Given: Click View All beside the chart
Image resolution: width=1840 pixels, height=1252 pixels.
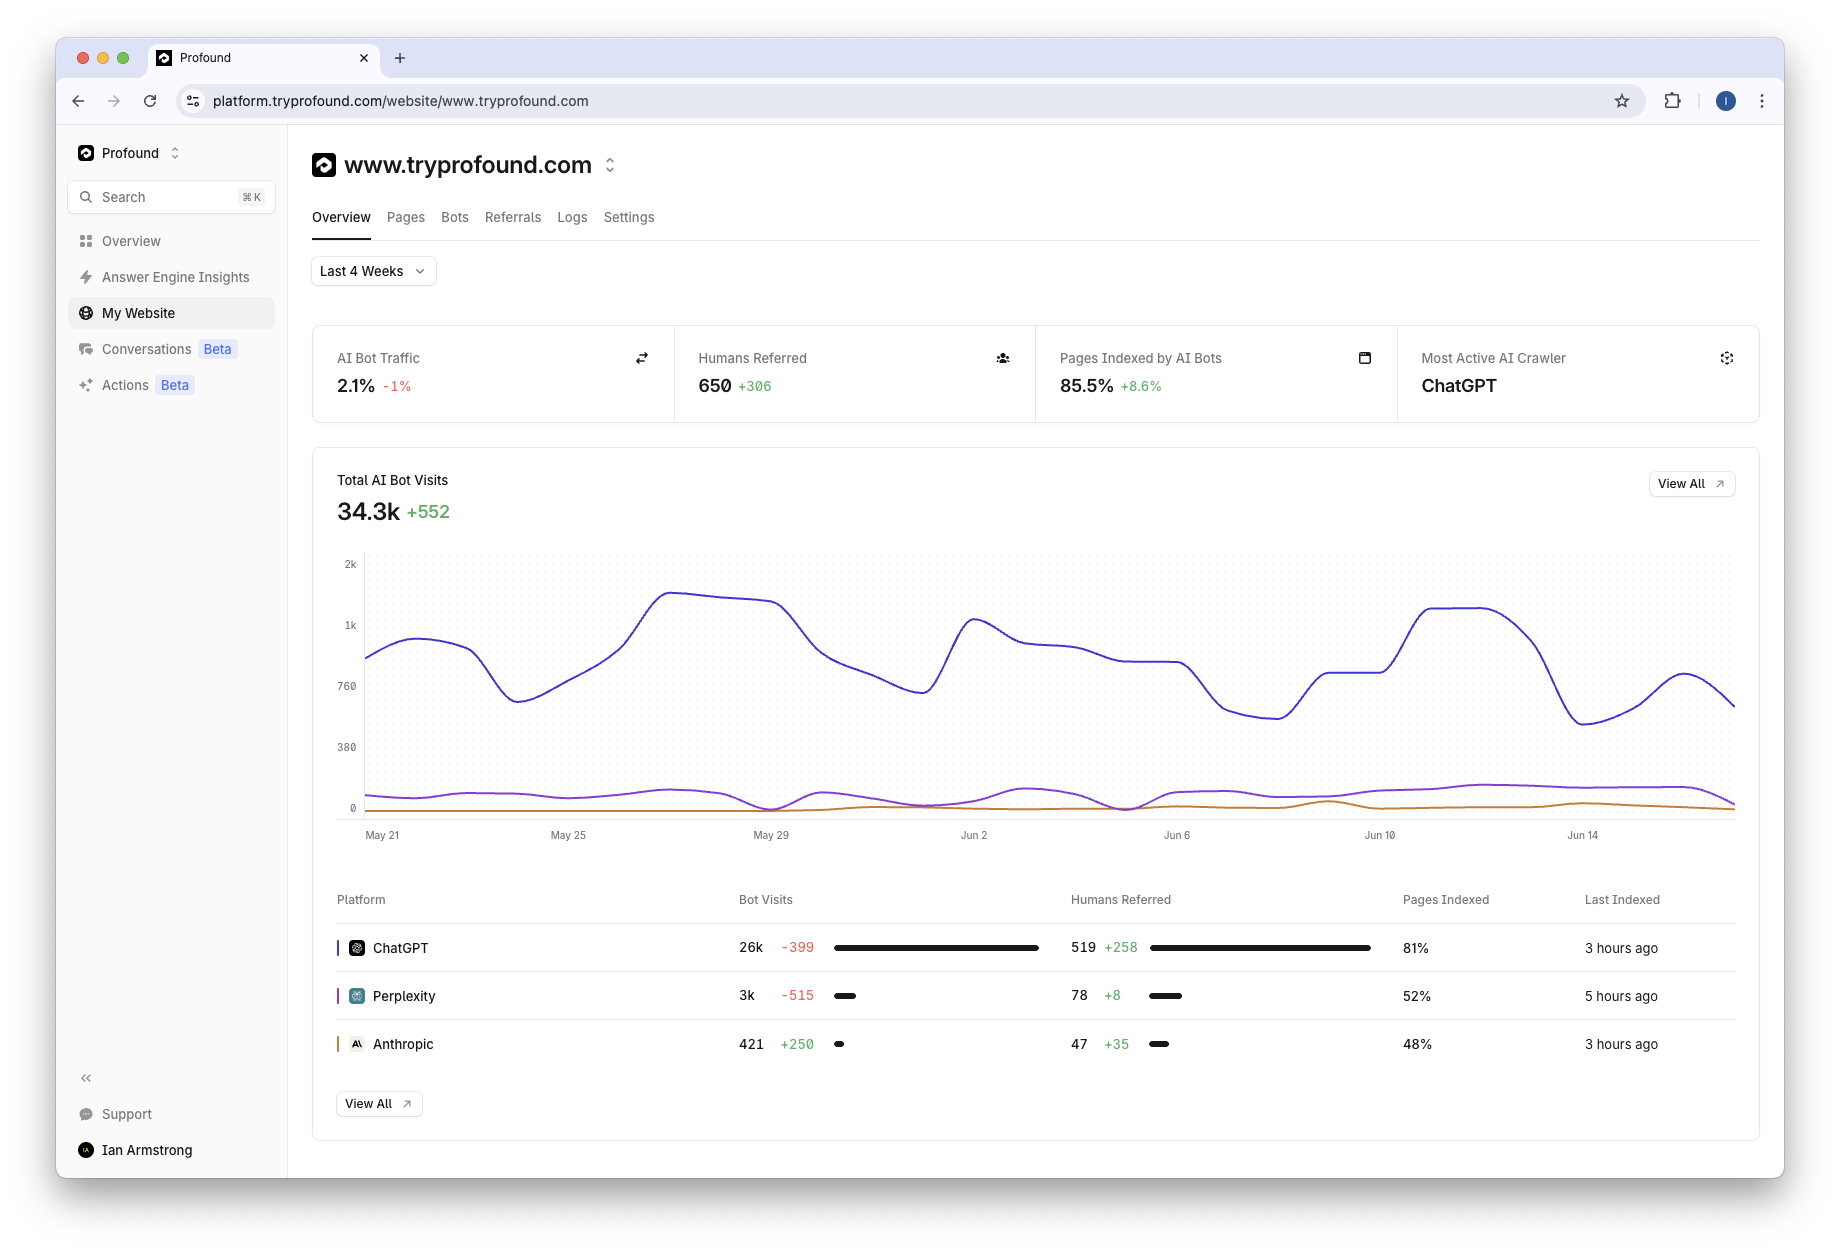Looking at the screenshot, I should pos(1692,484).
